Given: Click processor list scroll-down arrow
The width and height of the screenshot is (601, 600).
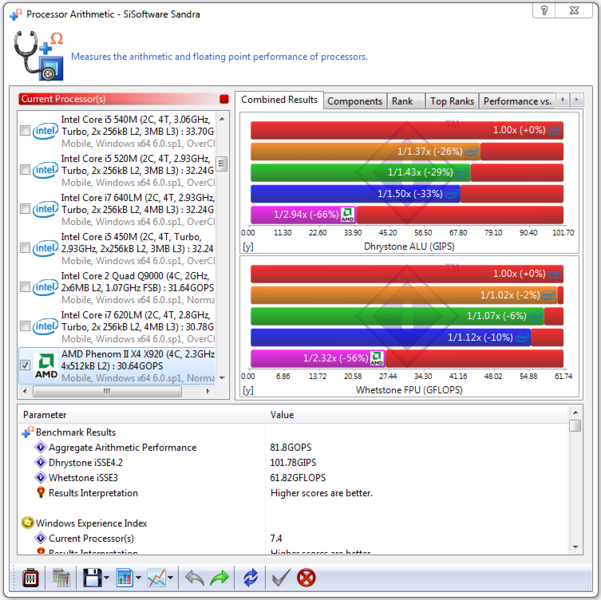Looking at the screenshot, I should point(222,378).
